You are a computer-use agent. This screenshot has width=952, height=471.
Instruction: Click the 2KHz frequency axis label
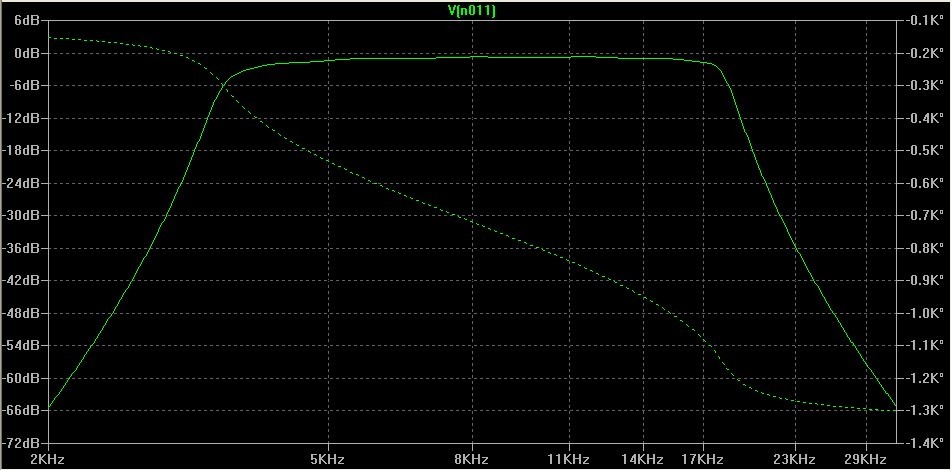(x=48, y=459)
